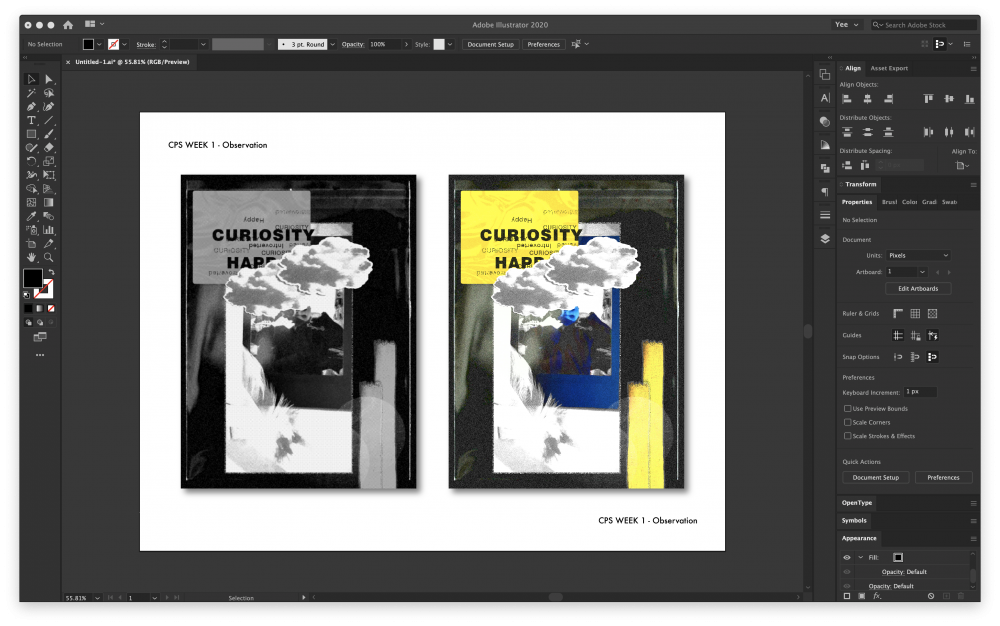Open the Edit Toolbar three dots
The width and height of the screenshot is (1000, 626).
click(x=40, y=355)
